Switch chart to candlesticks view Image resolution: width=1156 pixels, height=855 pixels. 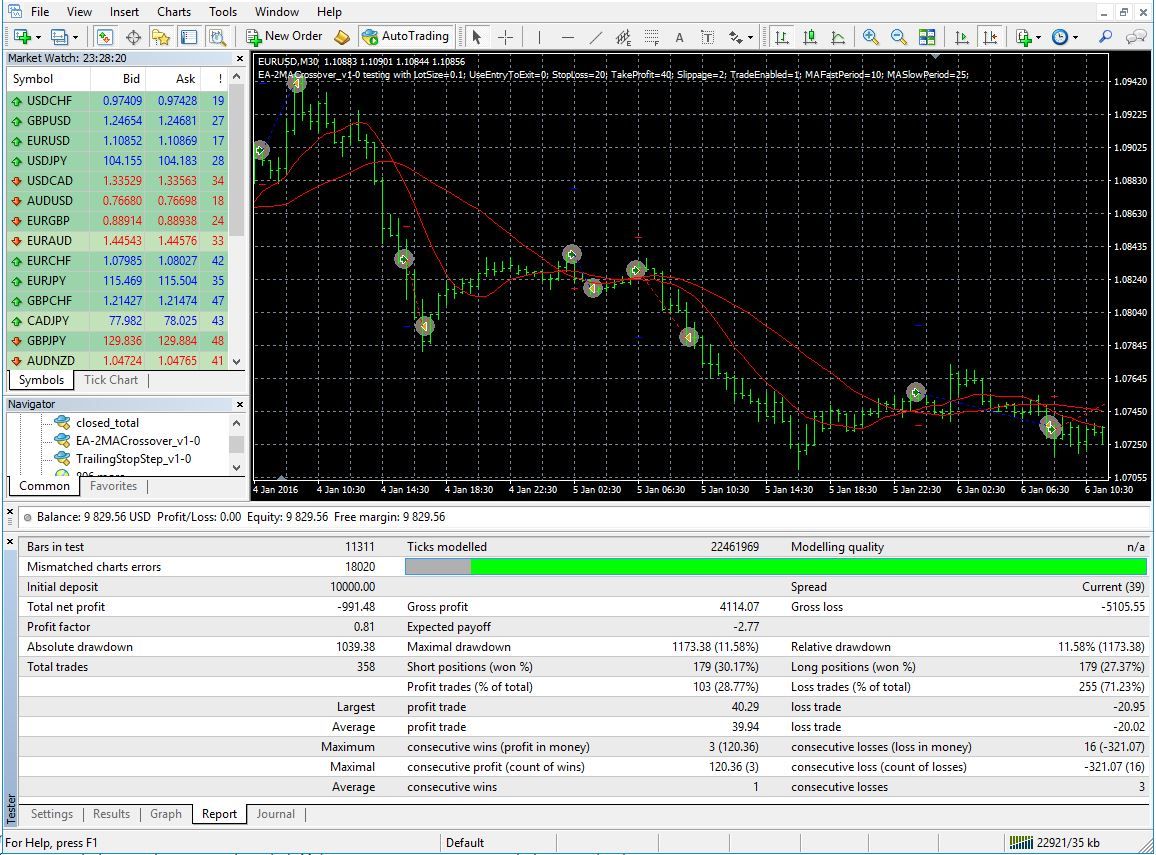(x=809, y=36)
